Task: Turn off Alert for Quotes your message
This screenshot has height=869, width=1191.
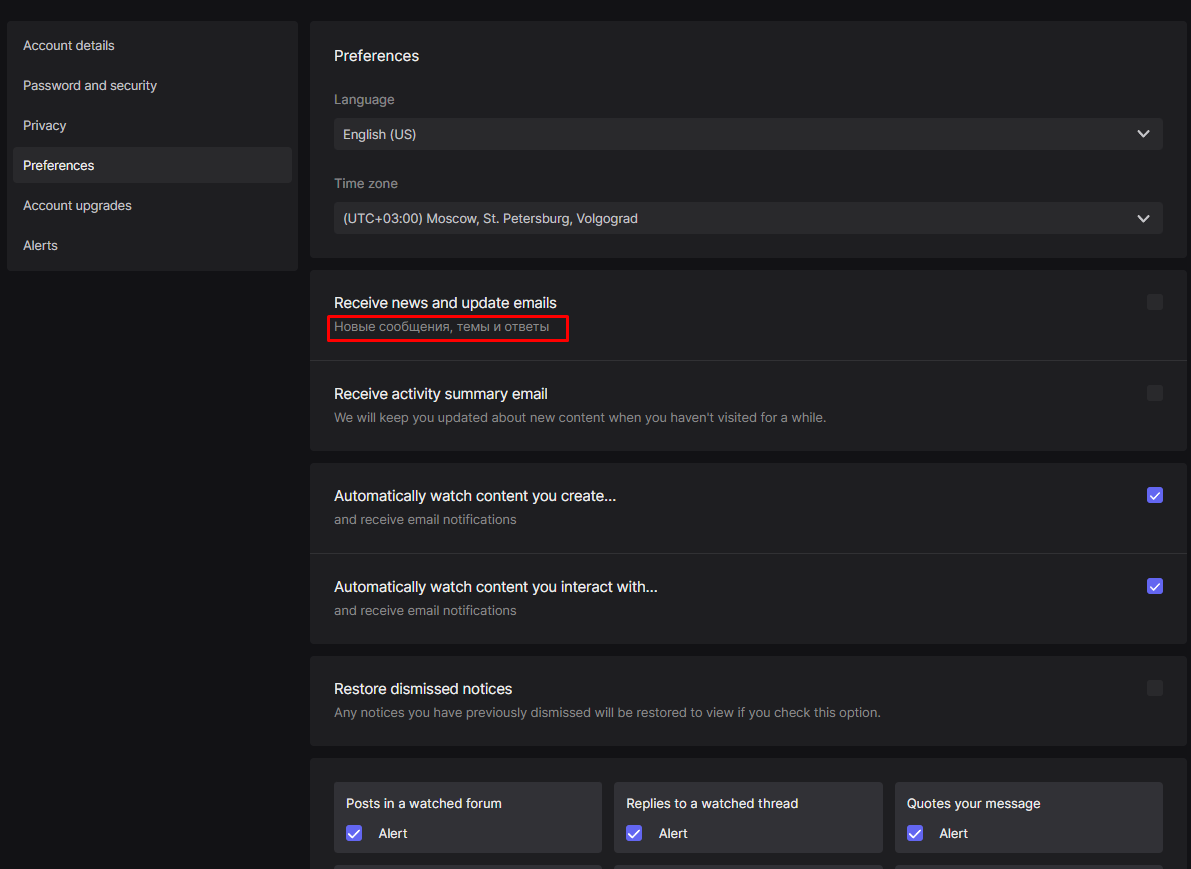Action: pos(915,833)
